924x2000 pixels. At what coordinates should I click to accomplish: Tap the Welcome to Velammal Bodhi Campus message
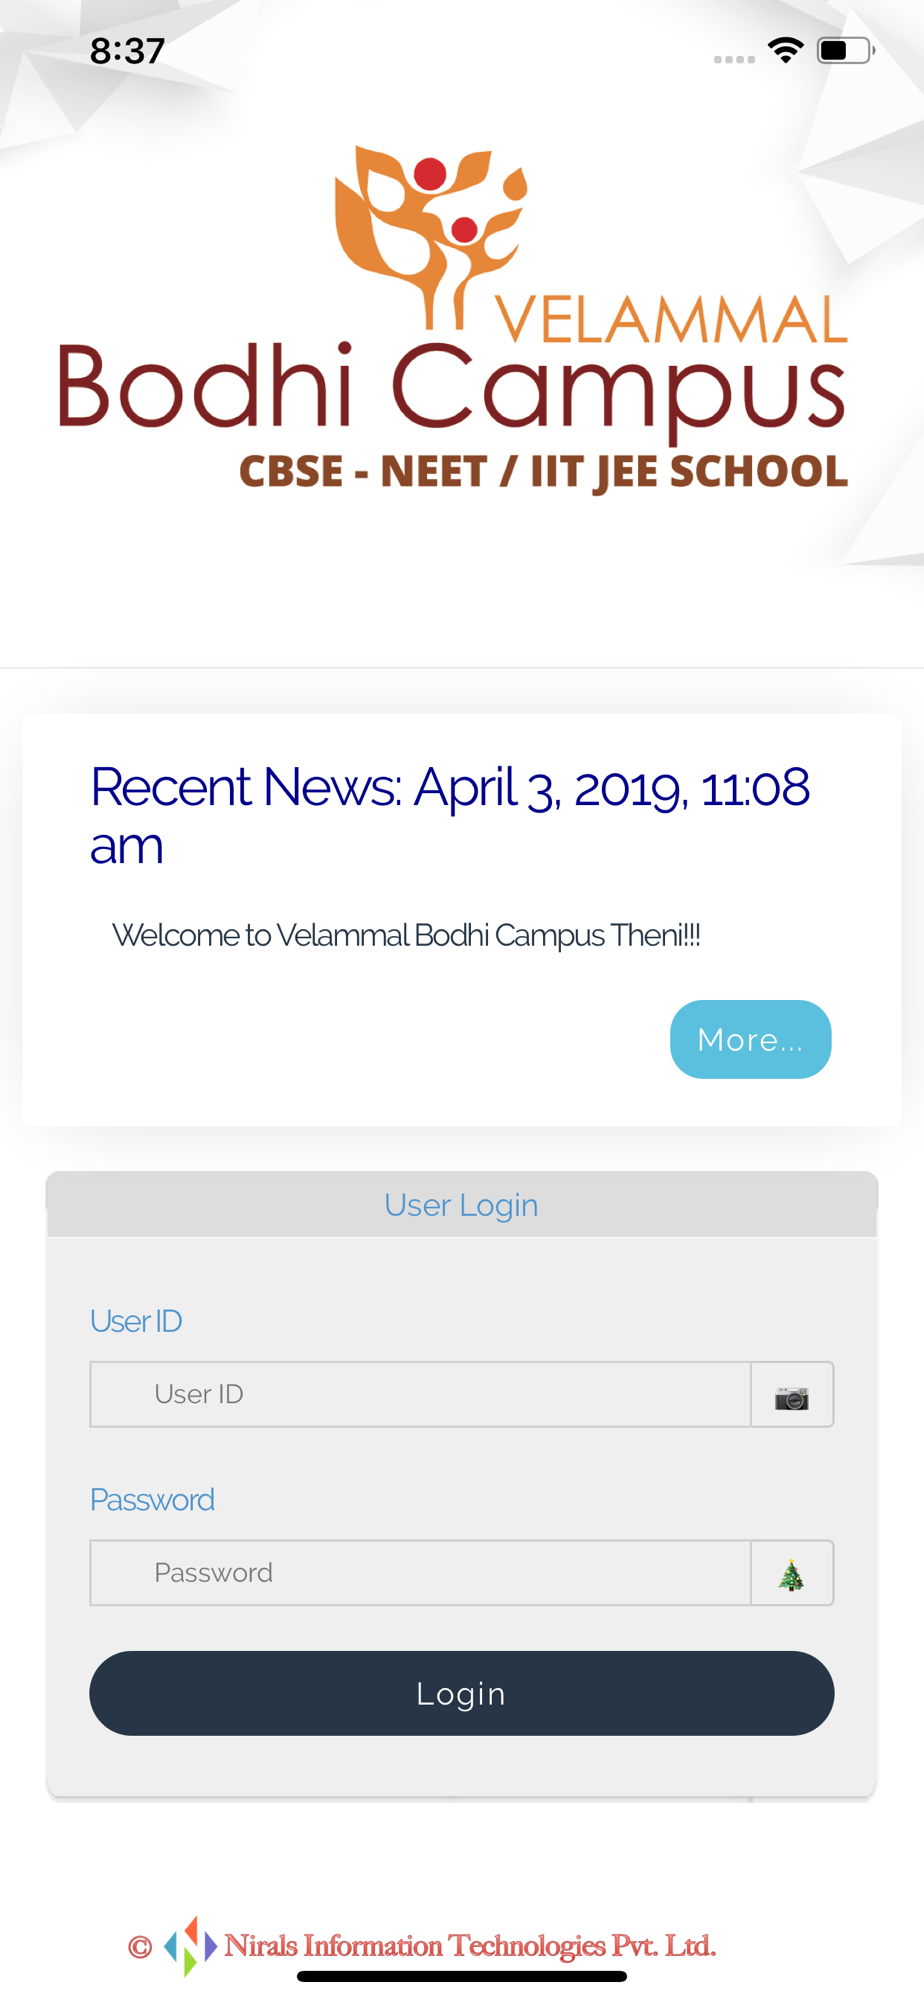click(x=406, y=935)
